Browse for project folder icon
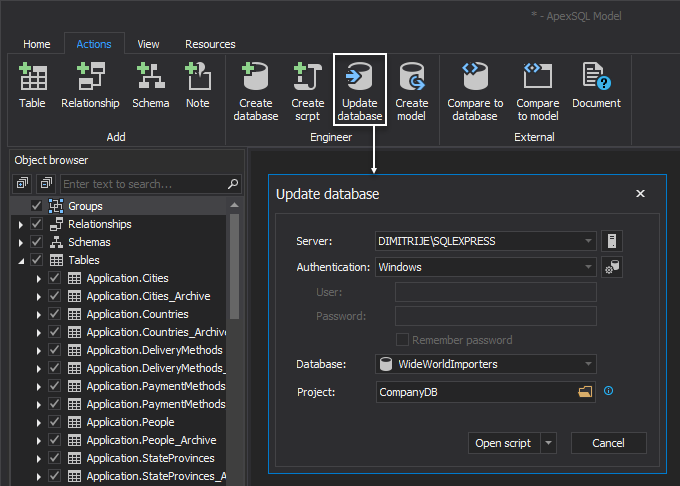The image size is (680, 486). click(x=585, y=392)
